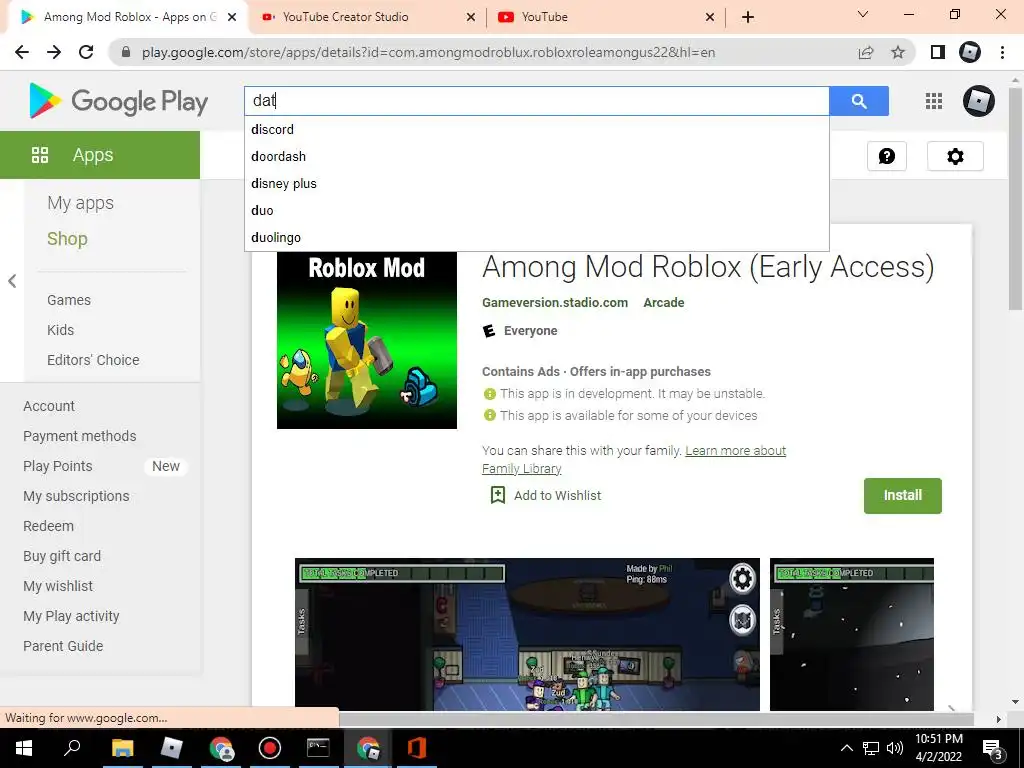Screen dimensions: 1024x768
Task: Select the 'discord' search suggestion
Action: [x=537, y=129]
